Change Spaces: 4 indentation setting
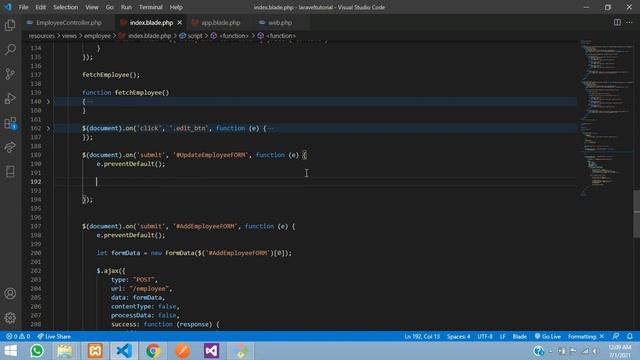The height and width of the screenshot is (360, 640). (x=458, y=336)
